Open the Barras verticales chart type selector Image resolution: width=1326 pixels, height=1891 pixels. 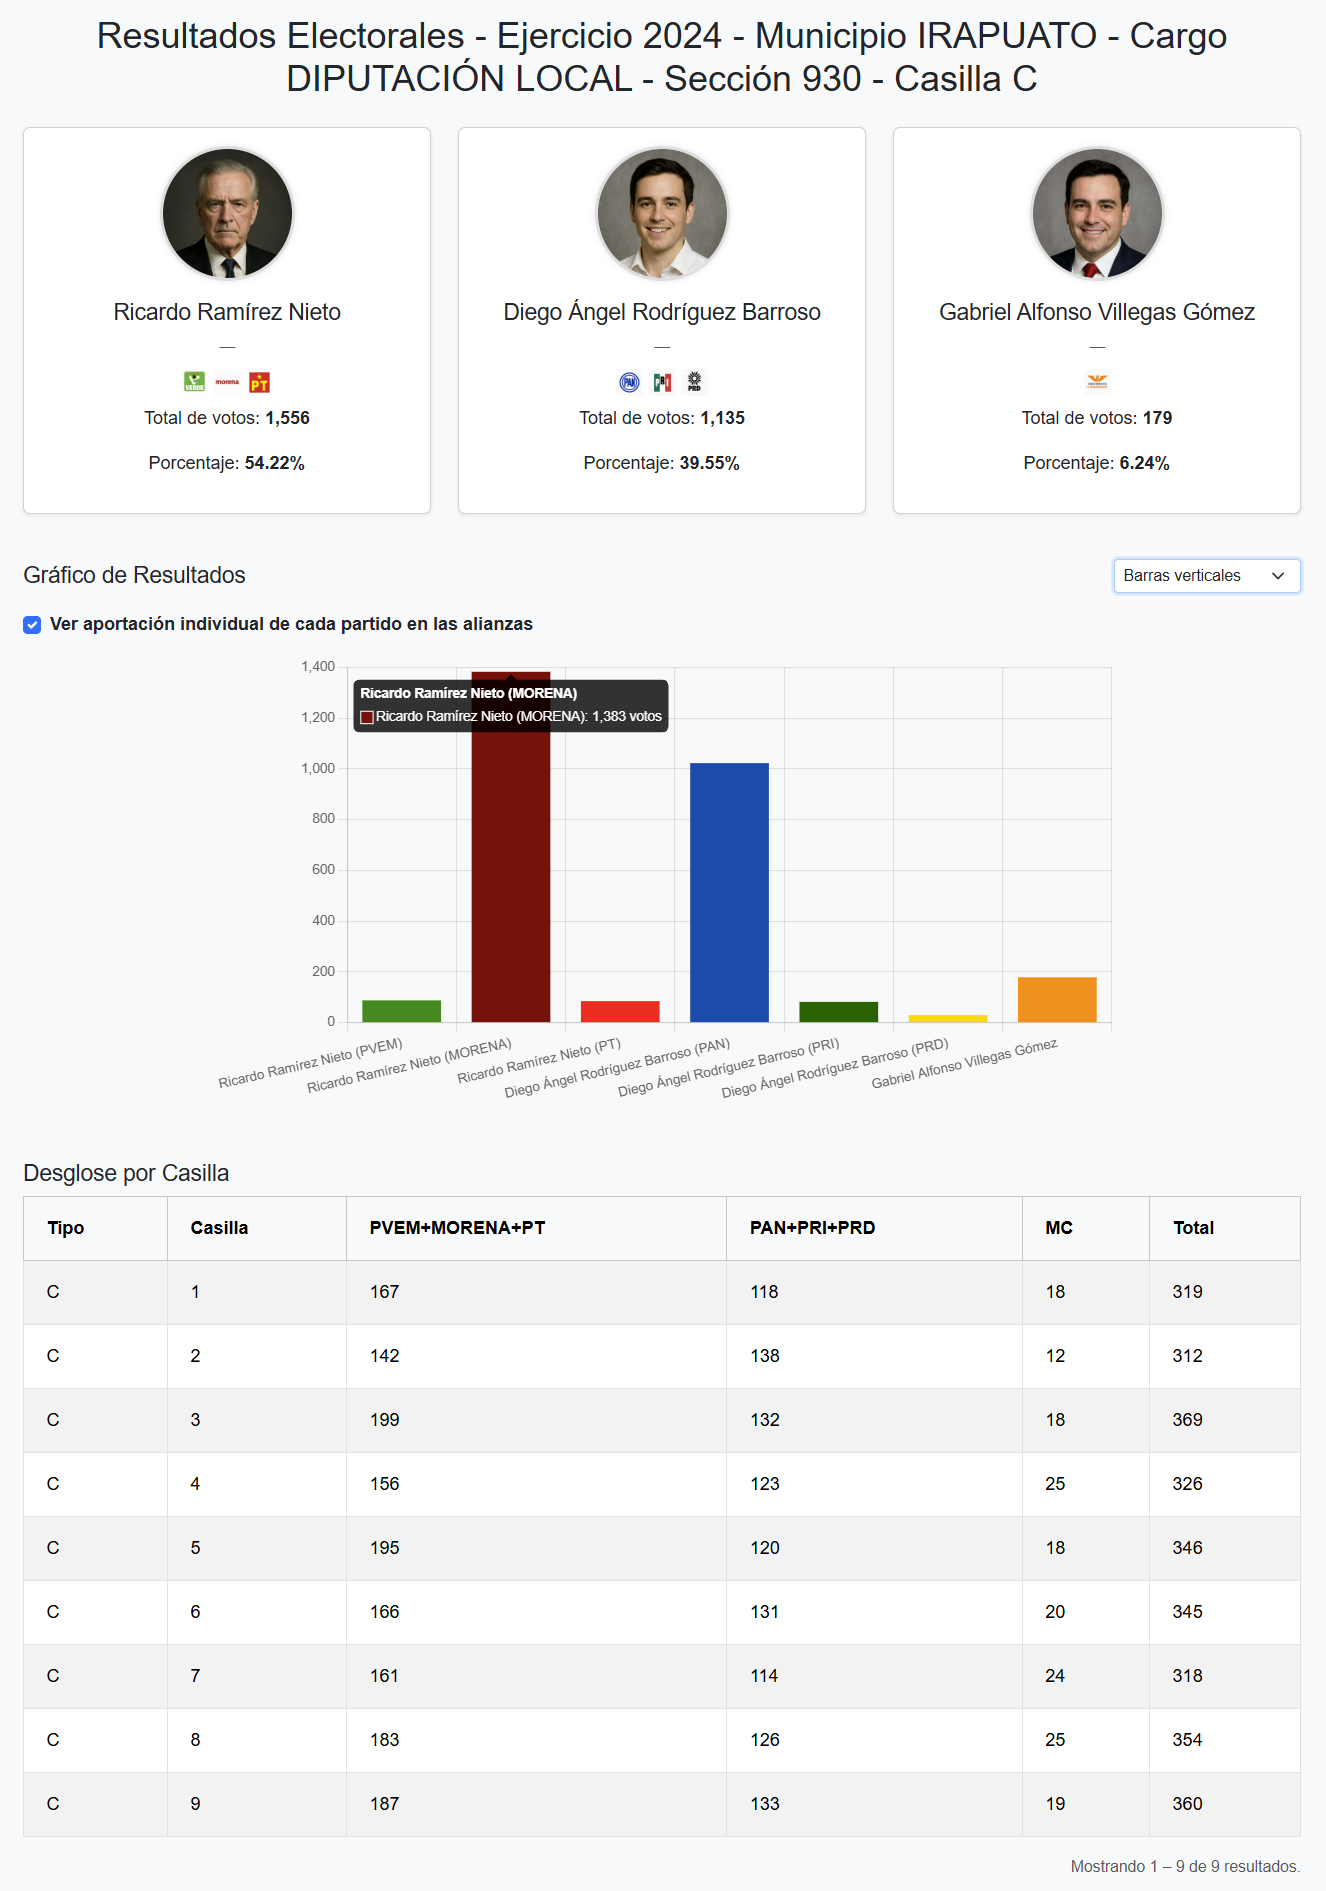[x=1205, y=576]
